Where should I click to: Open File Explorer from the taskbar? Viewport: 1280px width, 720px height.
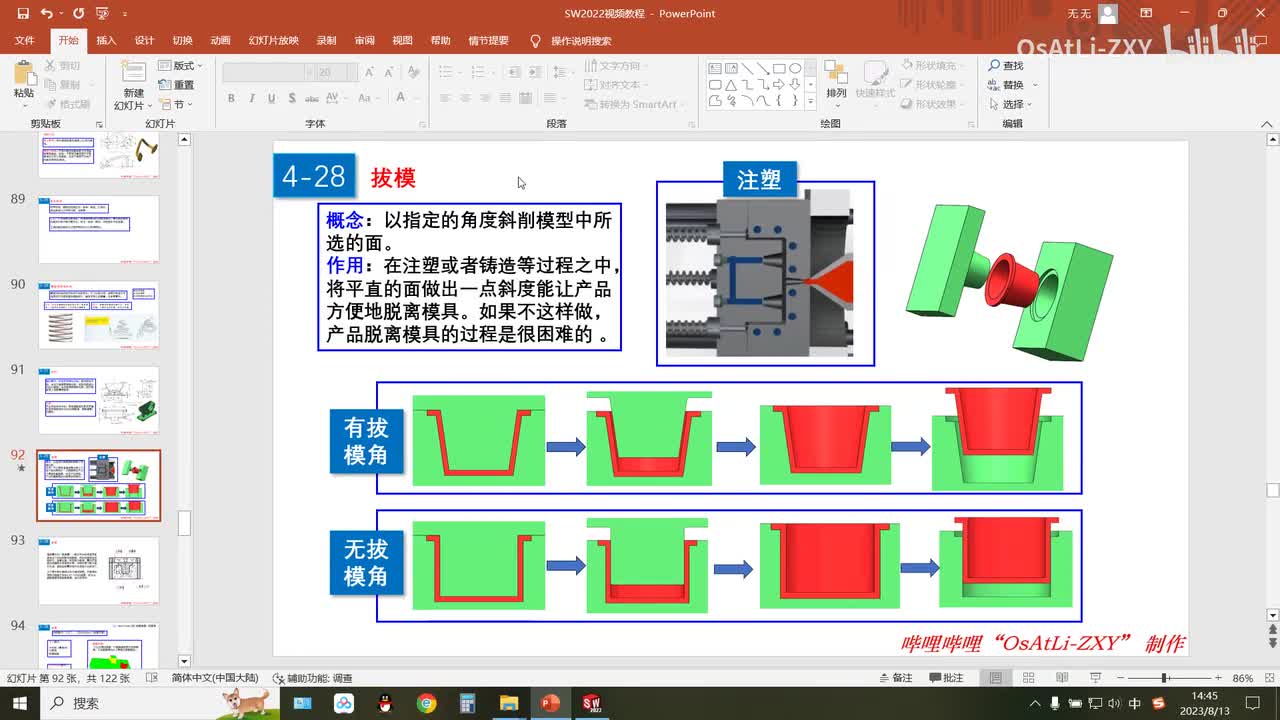click(x=508, y=703)
